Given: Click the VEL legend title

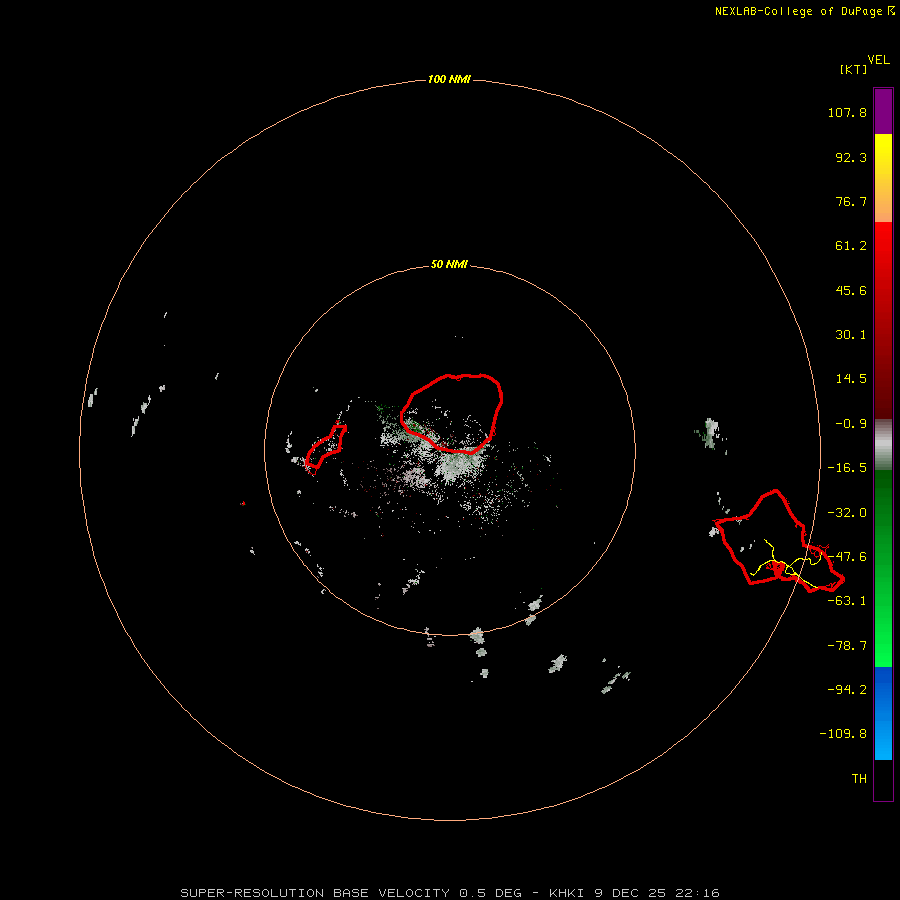Looking at the screenshot, I should tap(879, 59).
